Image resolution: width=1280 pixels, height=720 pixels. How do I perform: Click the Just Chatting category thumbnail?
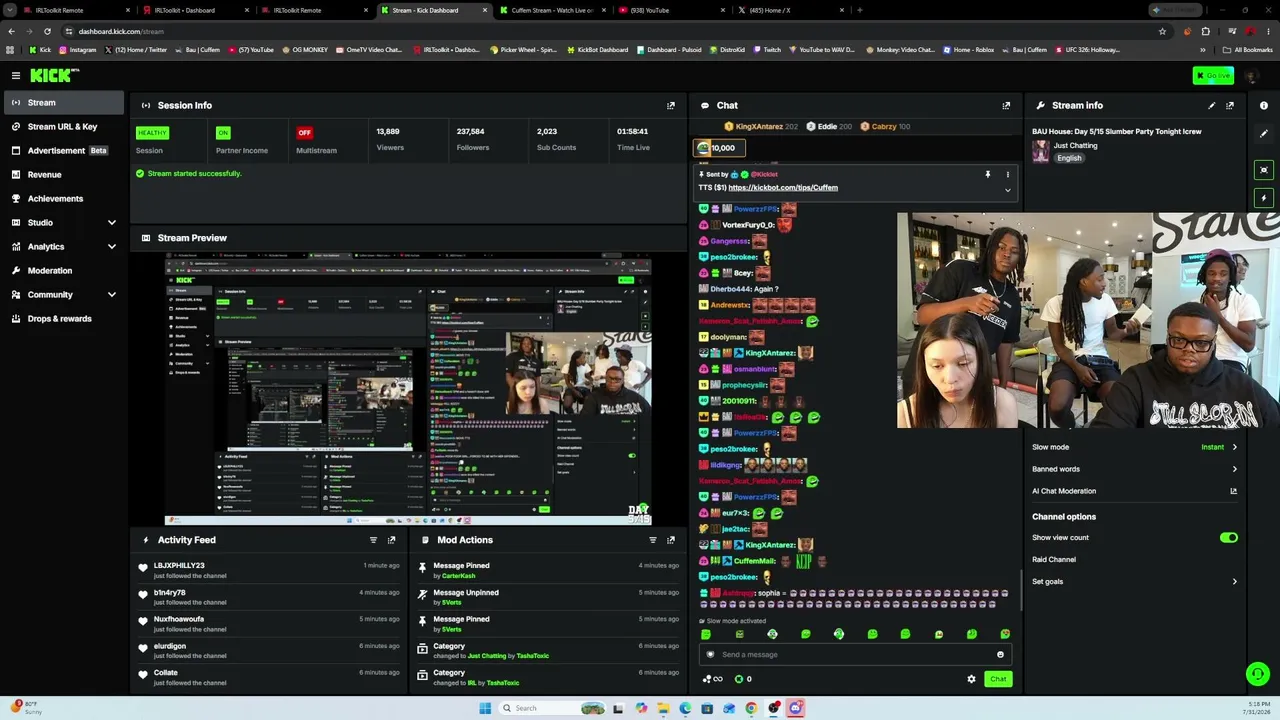[x=1041, y=151]
